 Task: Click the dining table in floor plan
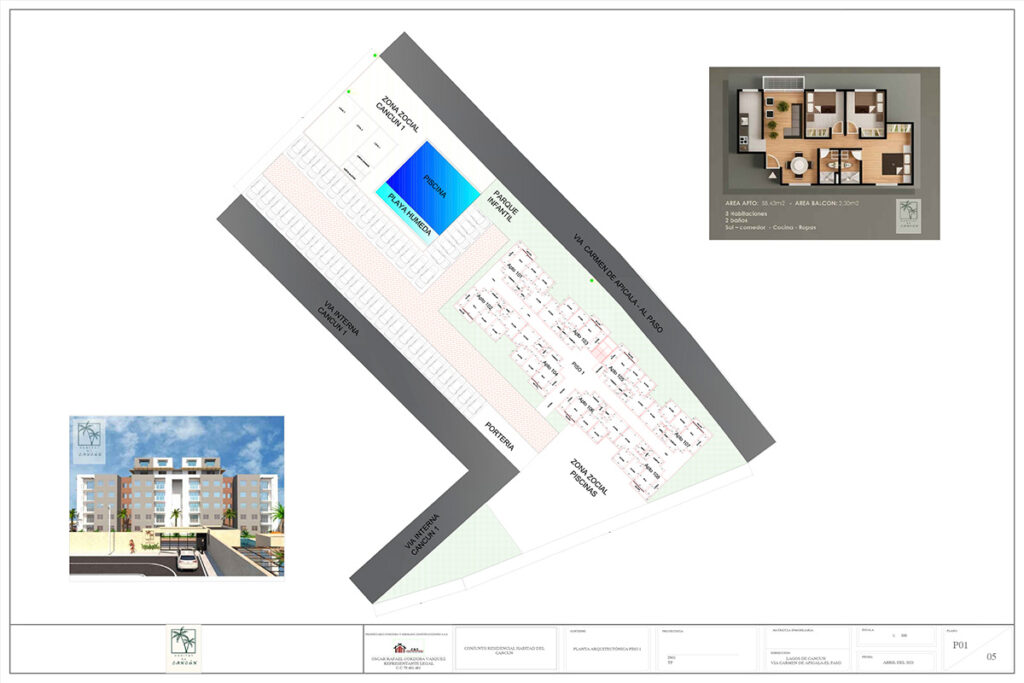[797, 163]
